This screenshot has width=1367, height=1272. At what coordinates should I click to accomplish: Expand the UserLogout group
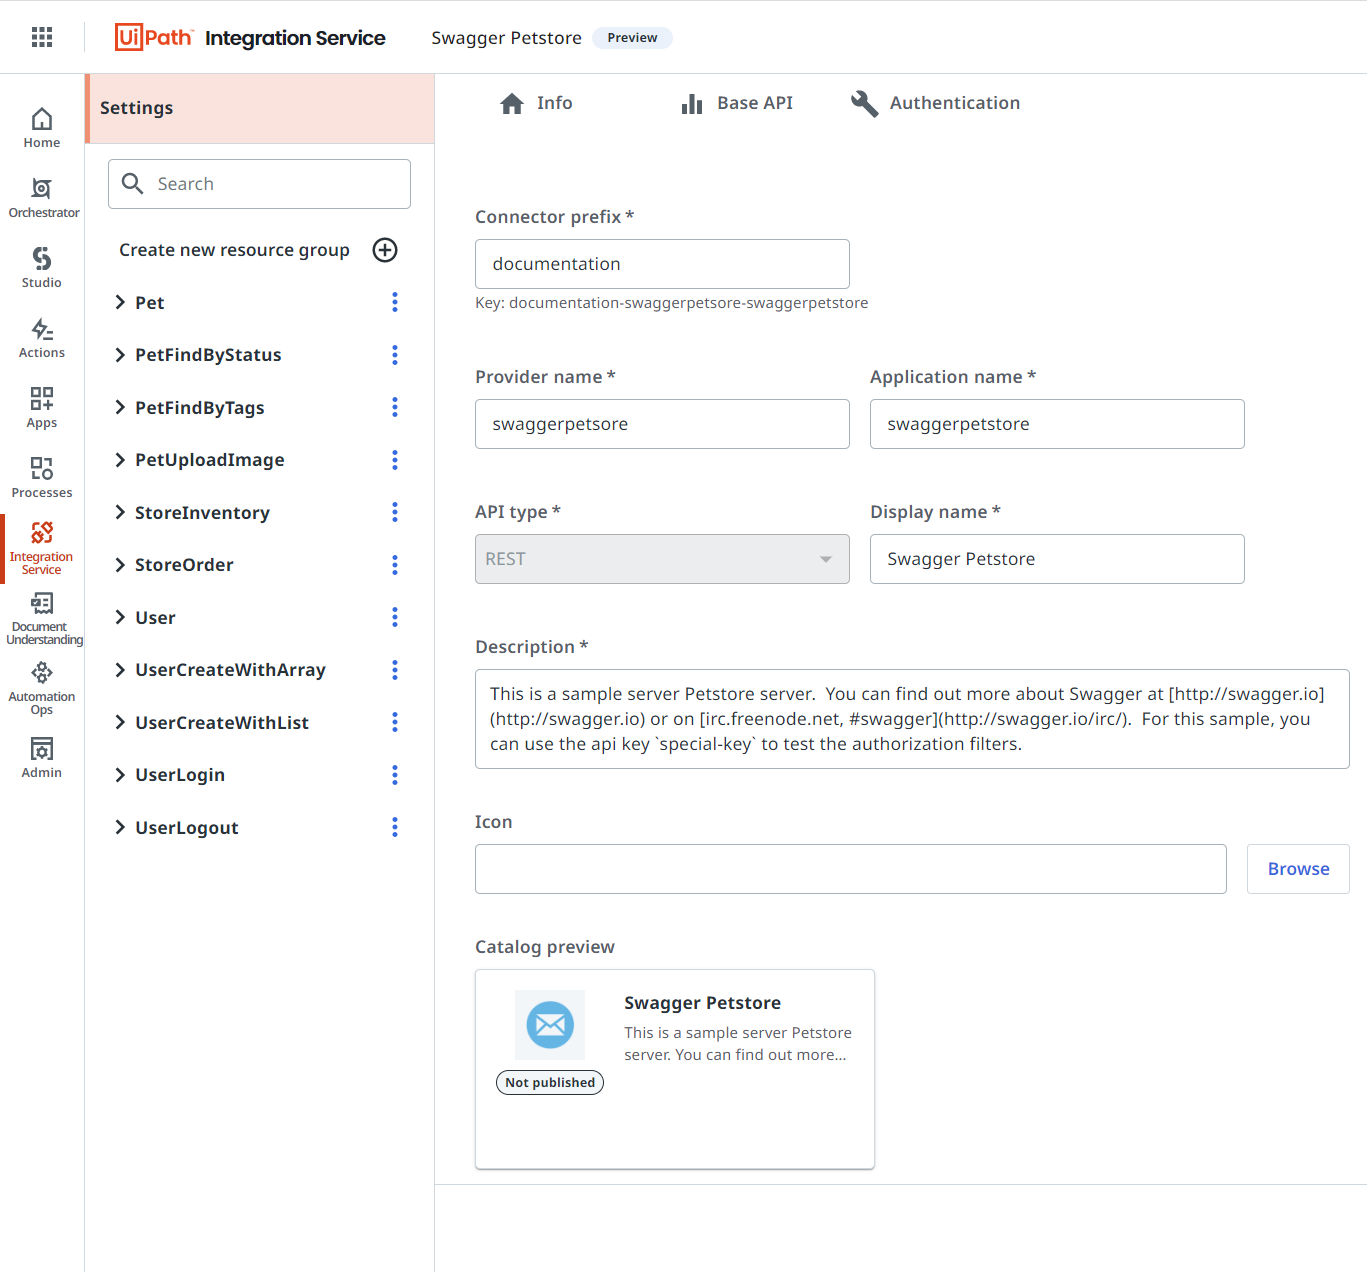(120, 827)
